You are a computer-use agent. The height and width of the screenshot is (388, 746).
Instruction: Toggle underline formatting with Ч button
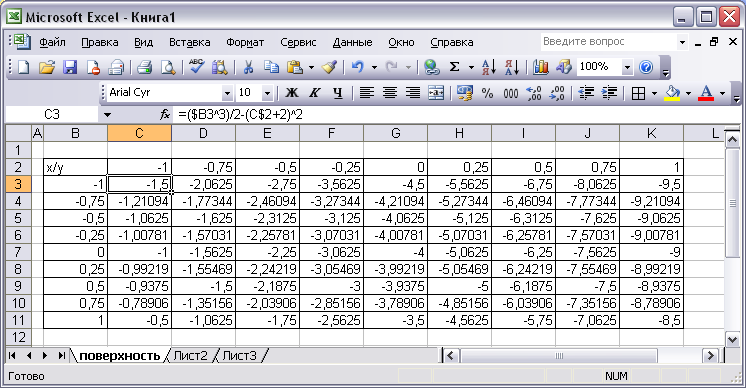(338, 93)
